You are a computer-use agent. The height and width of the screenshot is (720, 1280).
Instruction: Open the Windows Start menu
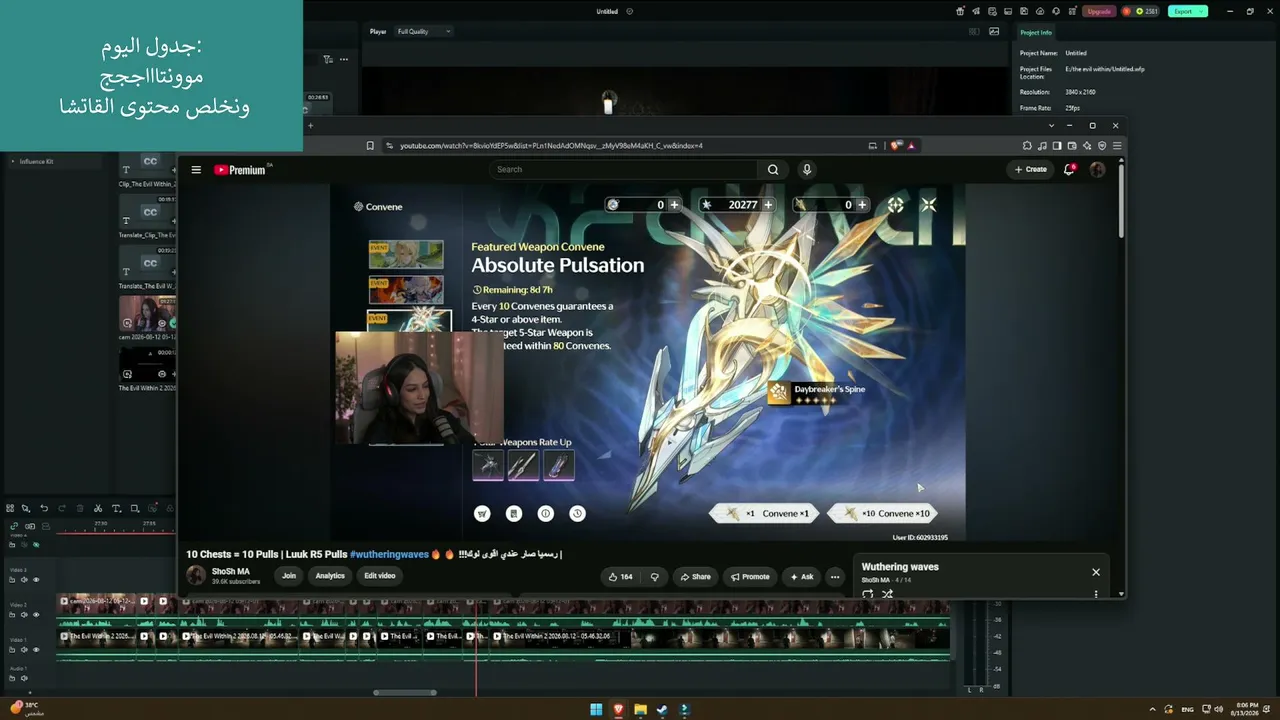pos(596,710)
